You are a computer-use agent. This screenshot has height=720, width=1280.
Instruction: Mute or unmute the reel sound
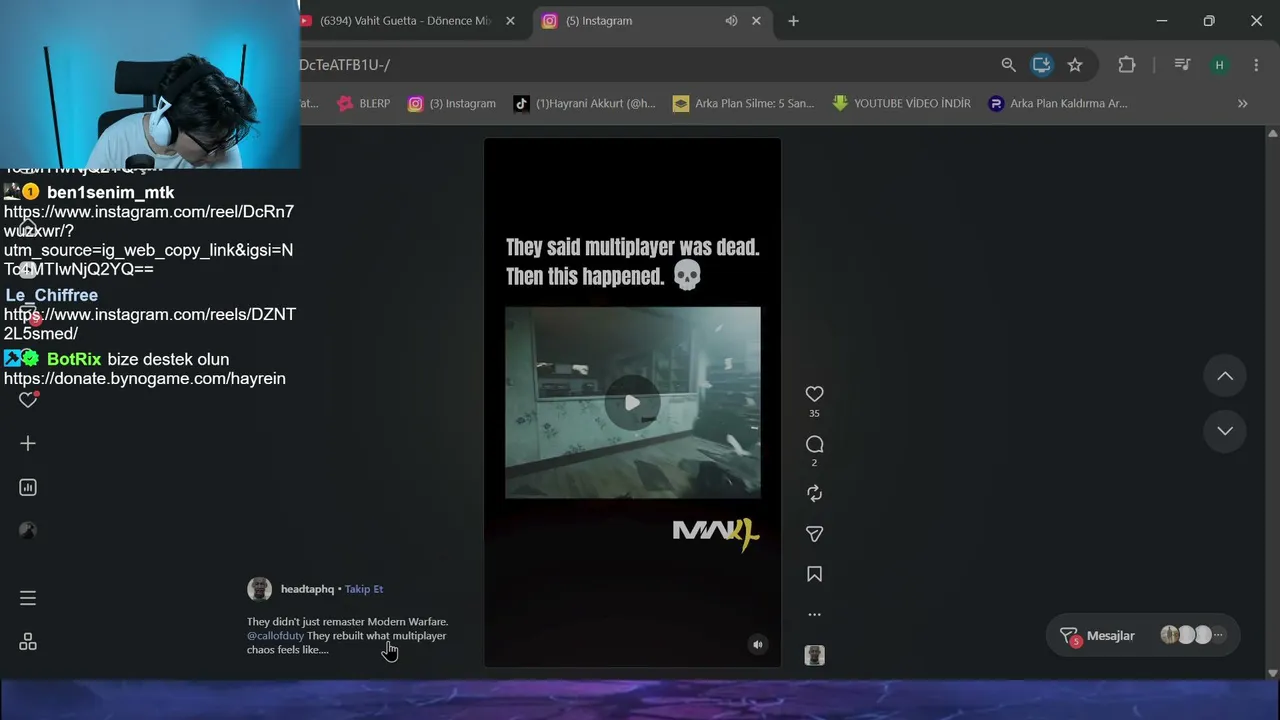[757, 645]
